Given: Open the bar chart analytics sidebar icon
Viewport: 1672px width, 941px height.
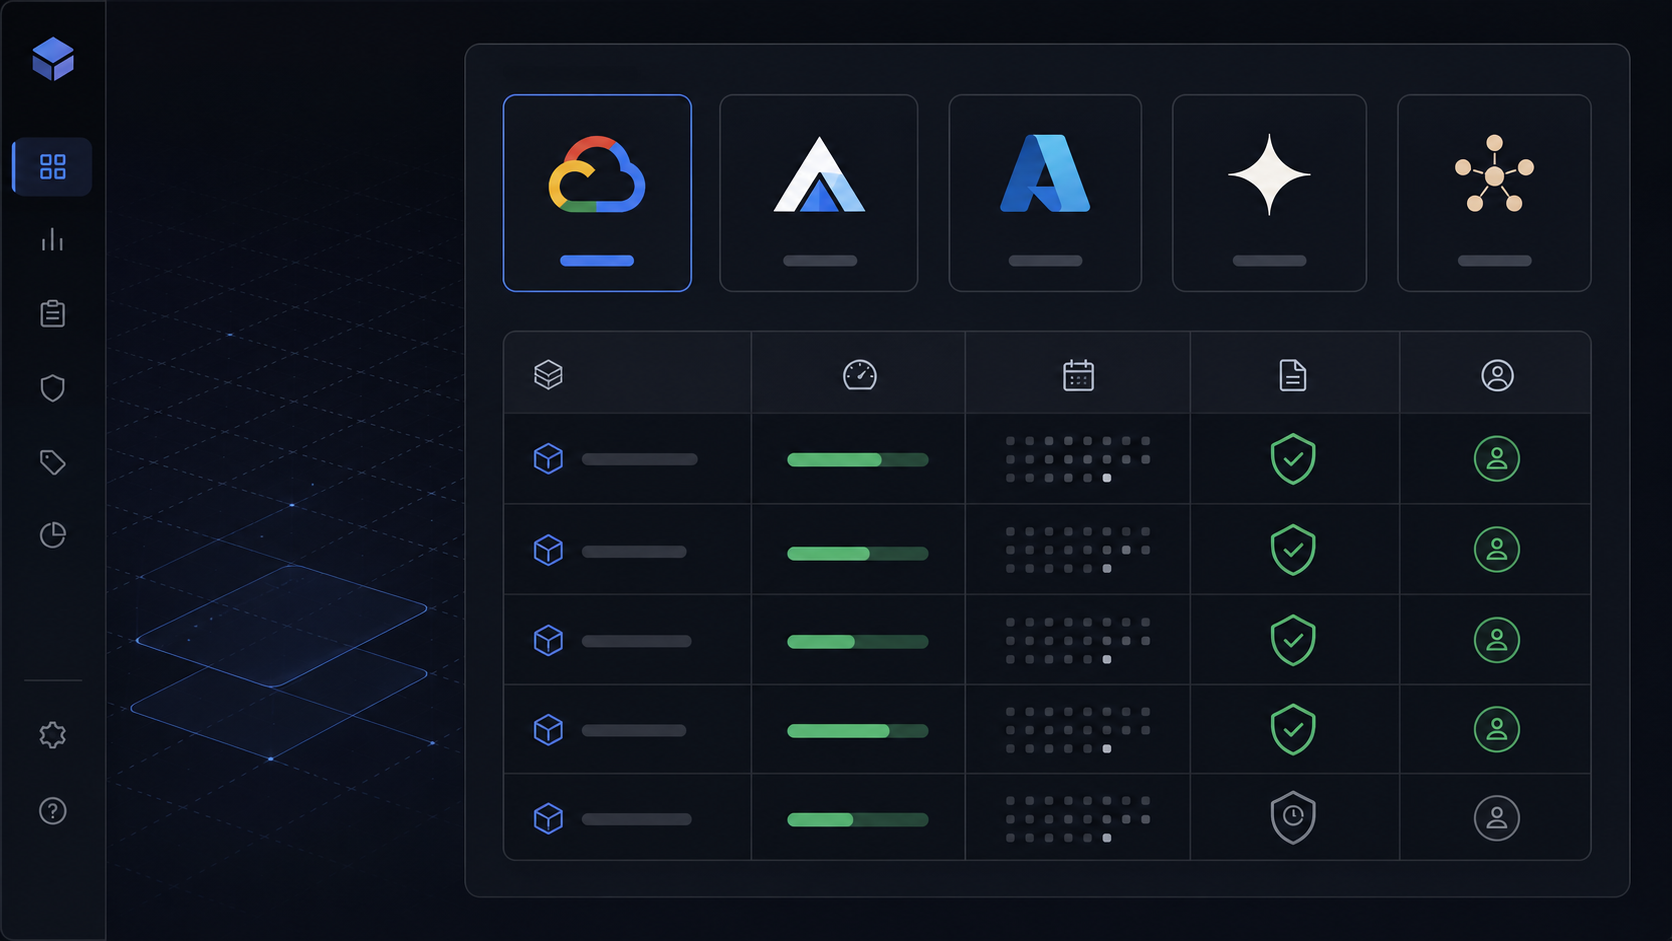Looking at the screenshot, I should pyautogui.click(x=52, y=240).
